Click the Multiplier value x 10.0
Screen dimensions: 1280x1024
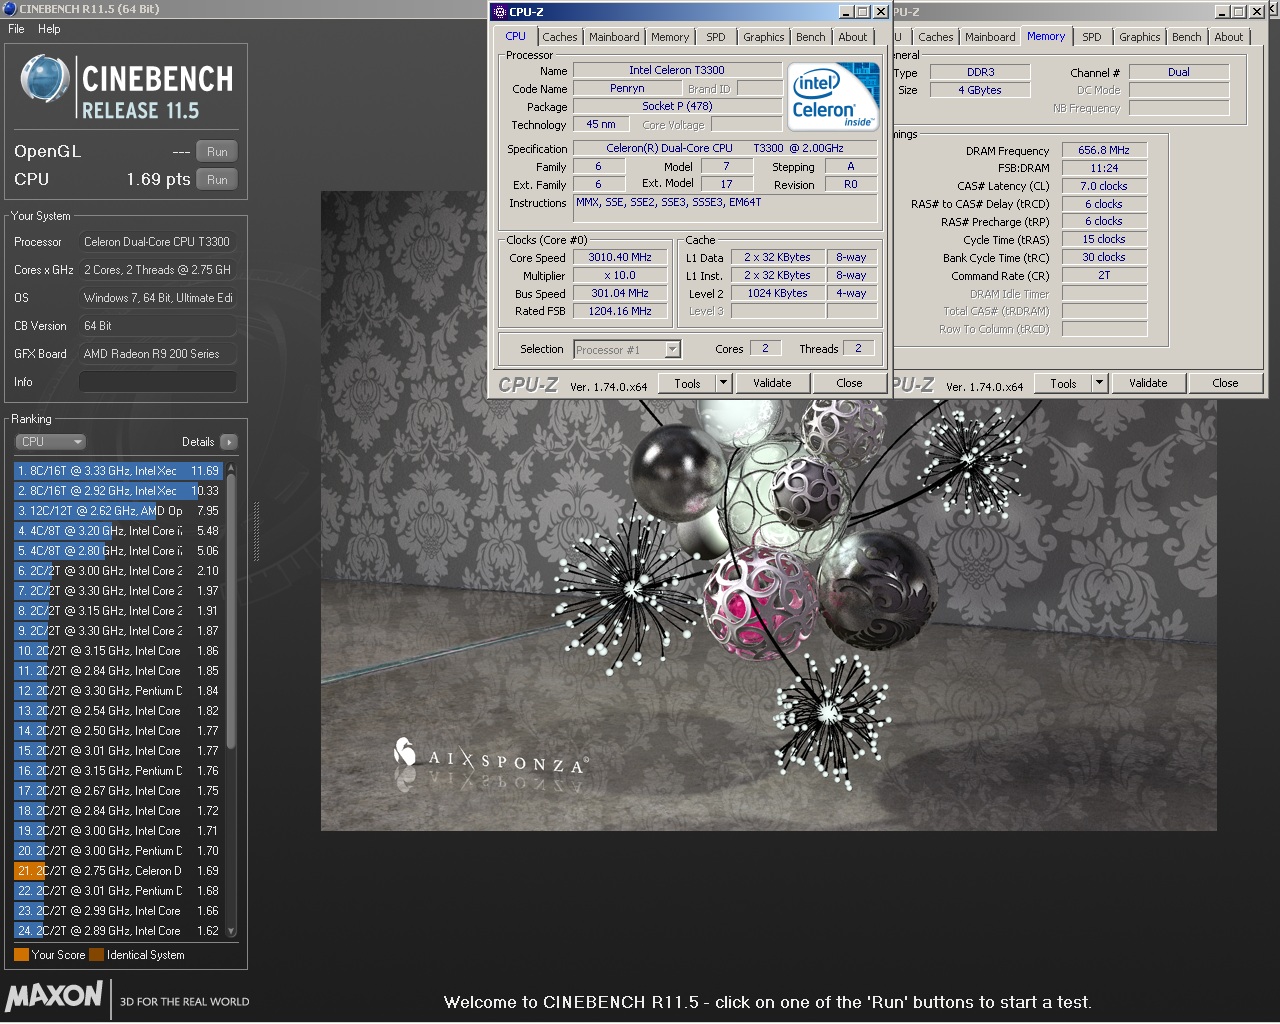[620, 275]
